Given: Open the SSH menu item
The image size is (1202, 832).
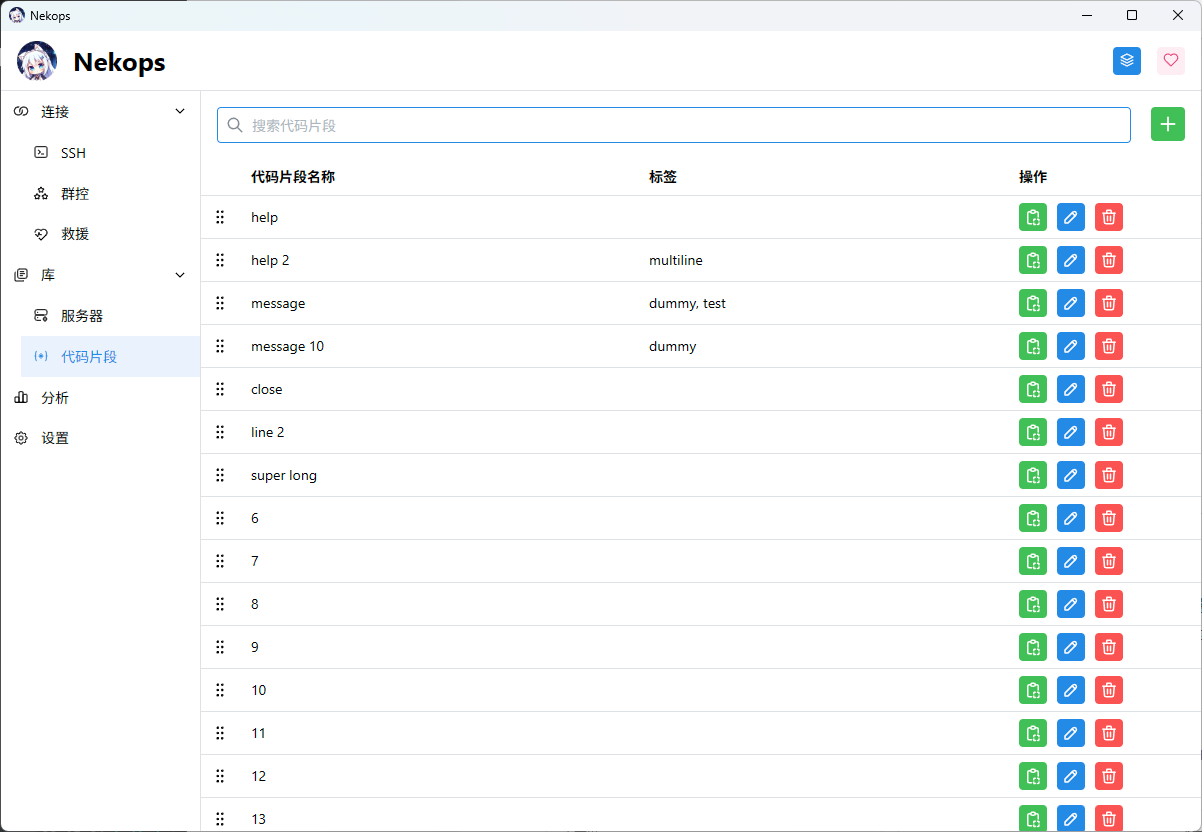Looking at the screenshot, I should (x=73, y=153).
